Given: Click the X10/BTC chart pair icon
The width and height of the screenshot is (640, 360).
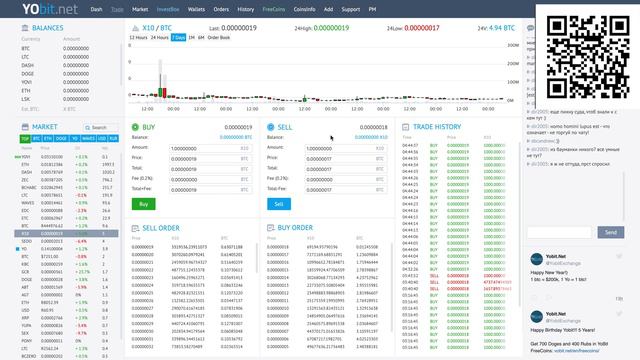Looking at the screenshot, I should [136, 28].
